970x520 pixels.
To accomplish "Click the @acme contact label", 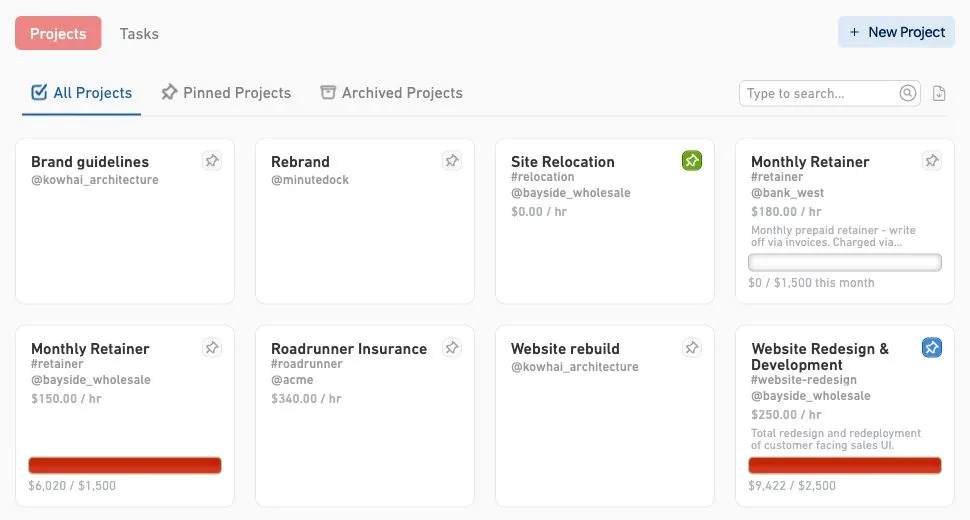I will [292, 380].
